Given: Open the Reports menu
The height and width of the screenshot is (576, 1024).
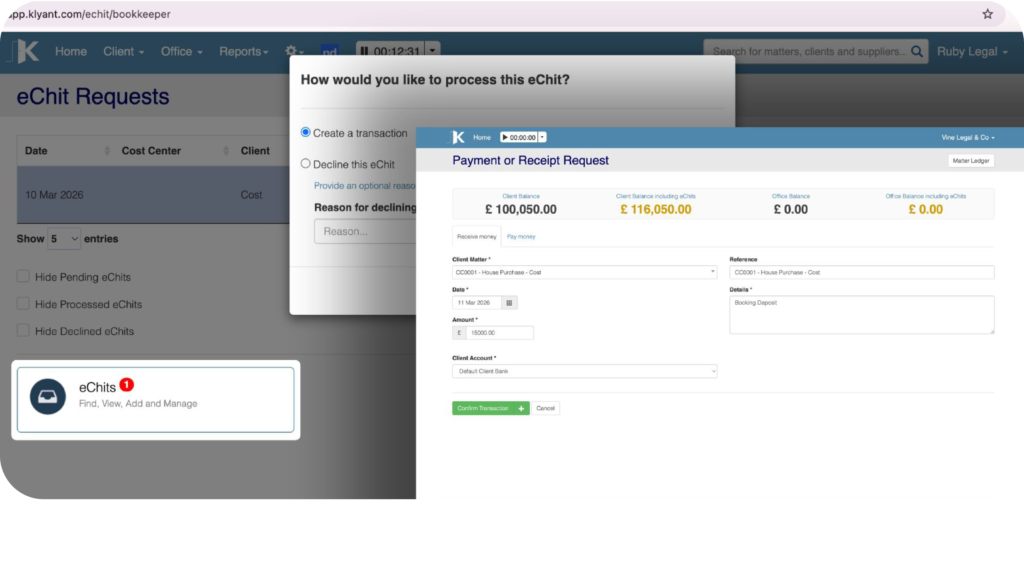Looking at the screenshot, I should pyautogui.click(x=244, y=52).
